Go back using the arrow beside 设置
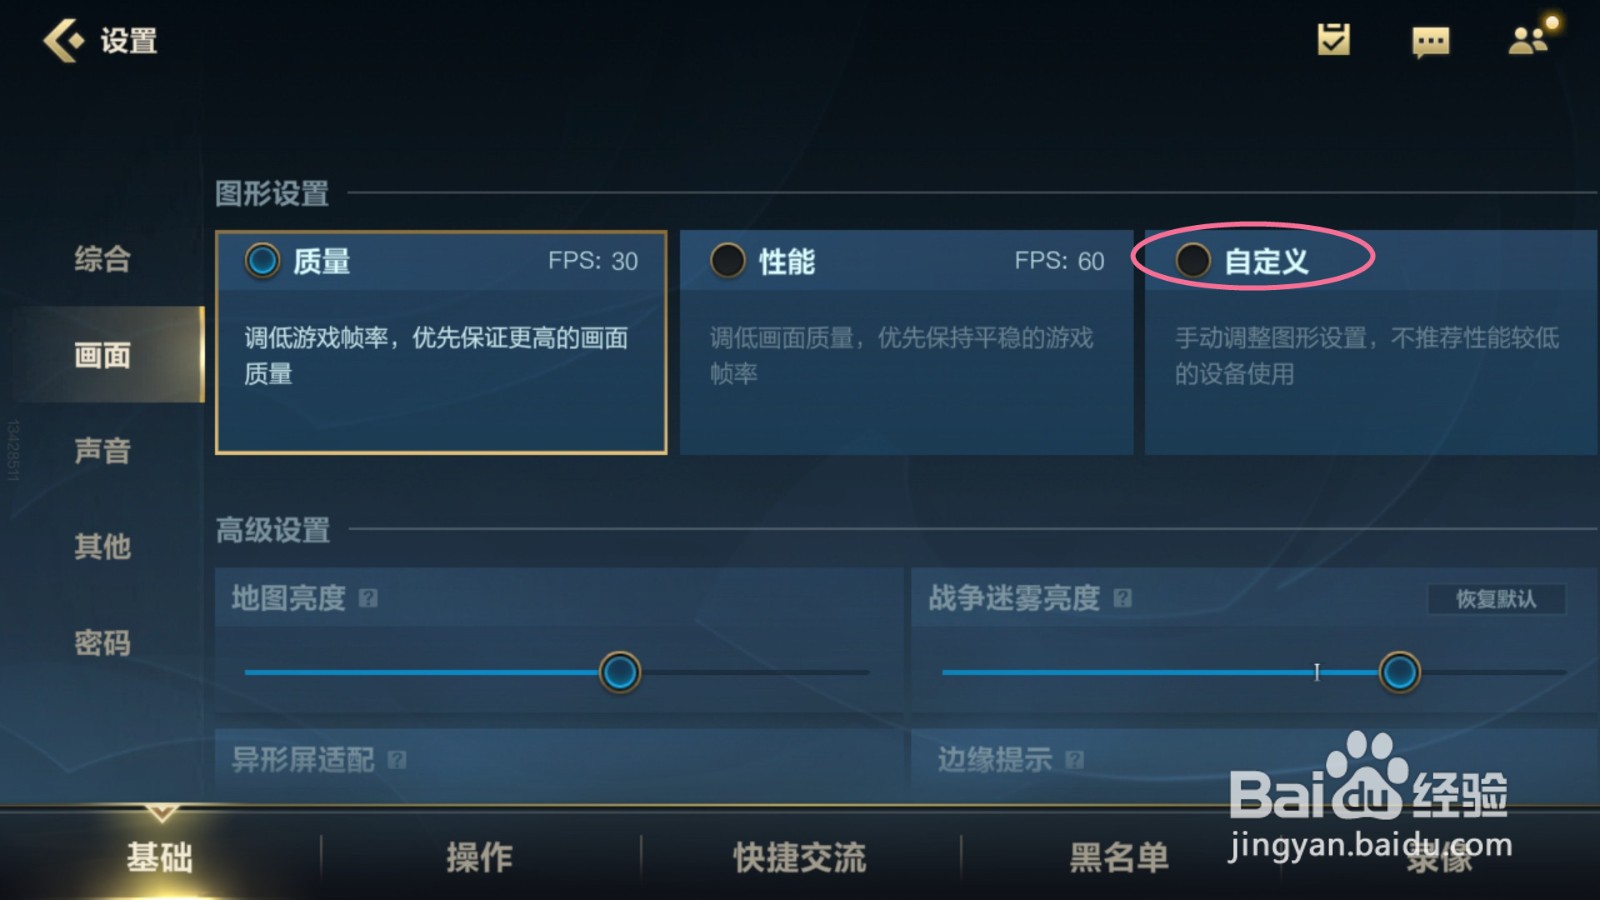Screen dimensions: 1600x900 [x=63, y=41]
